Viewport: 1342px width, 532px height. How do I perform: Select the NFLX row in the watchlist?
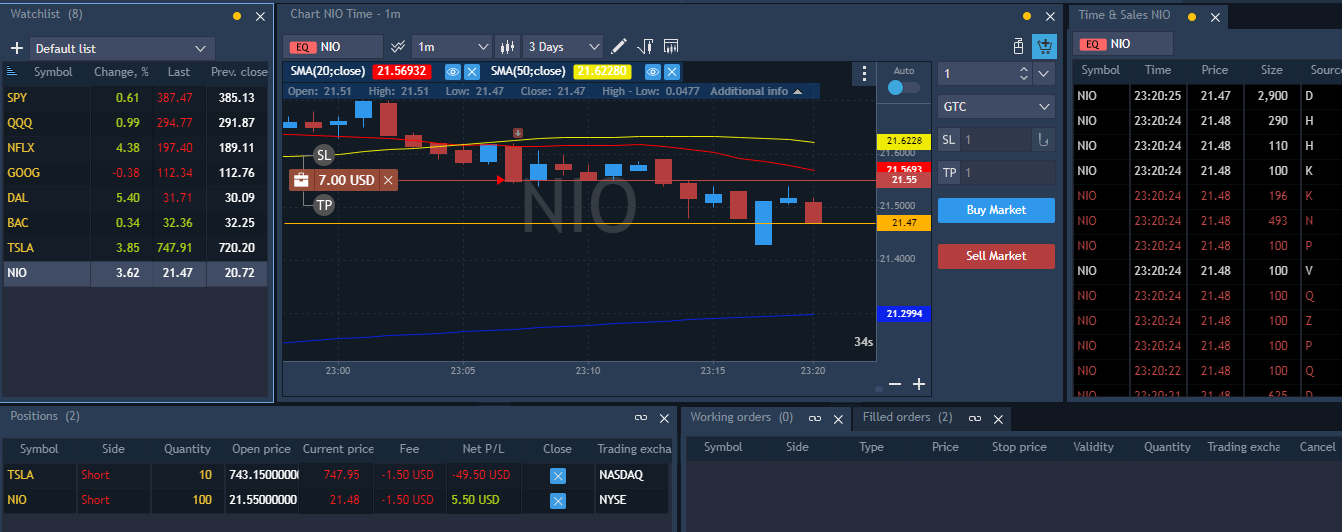point(135,148)
